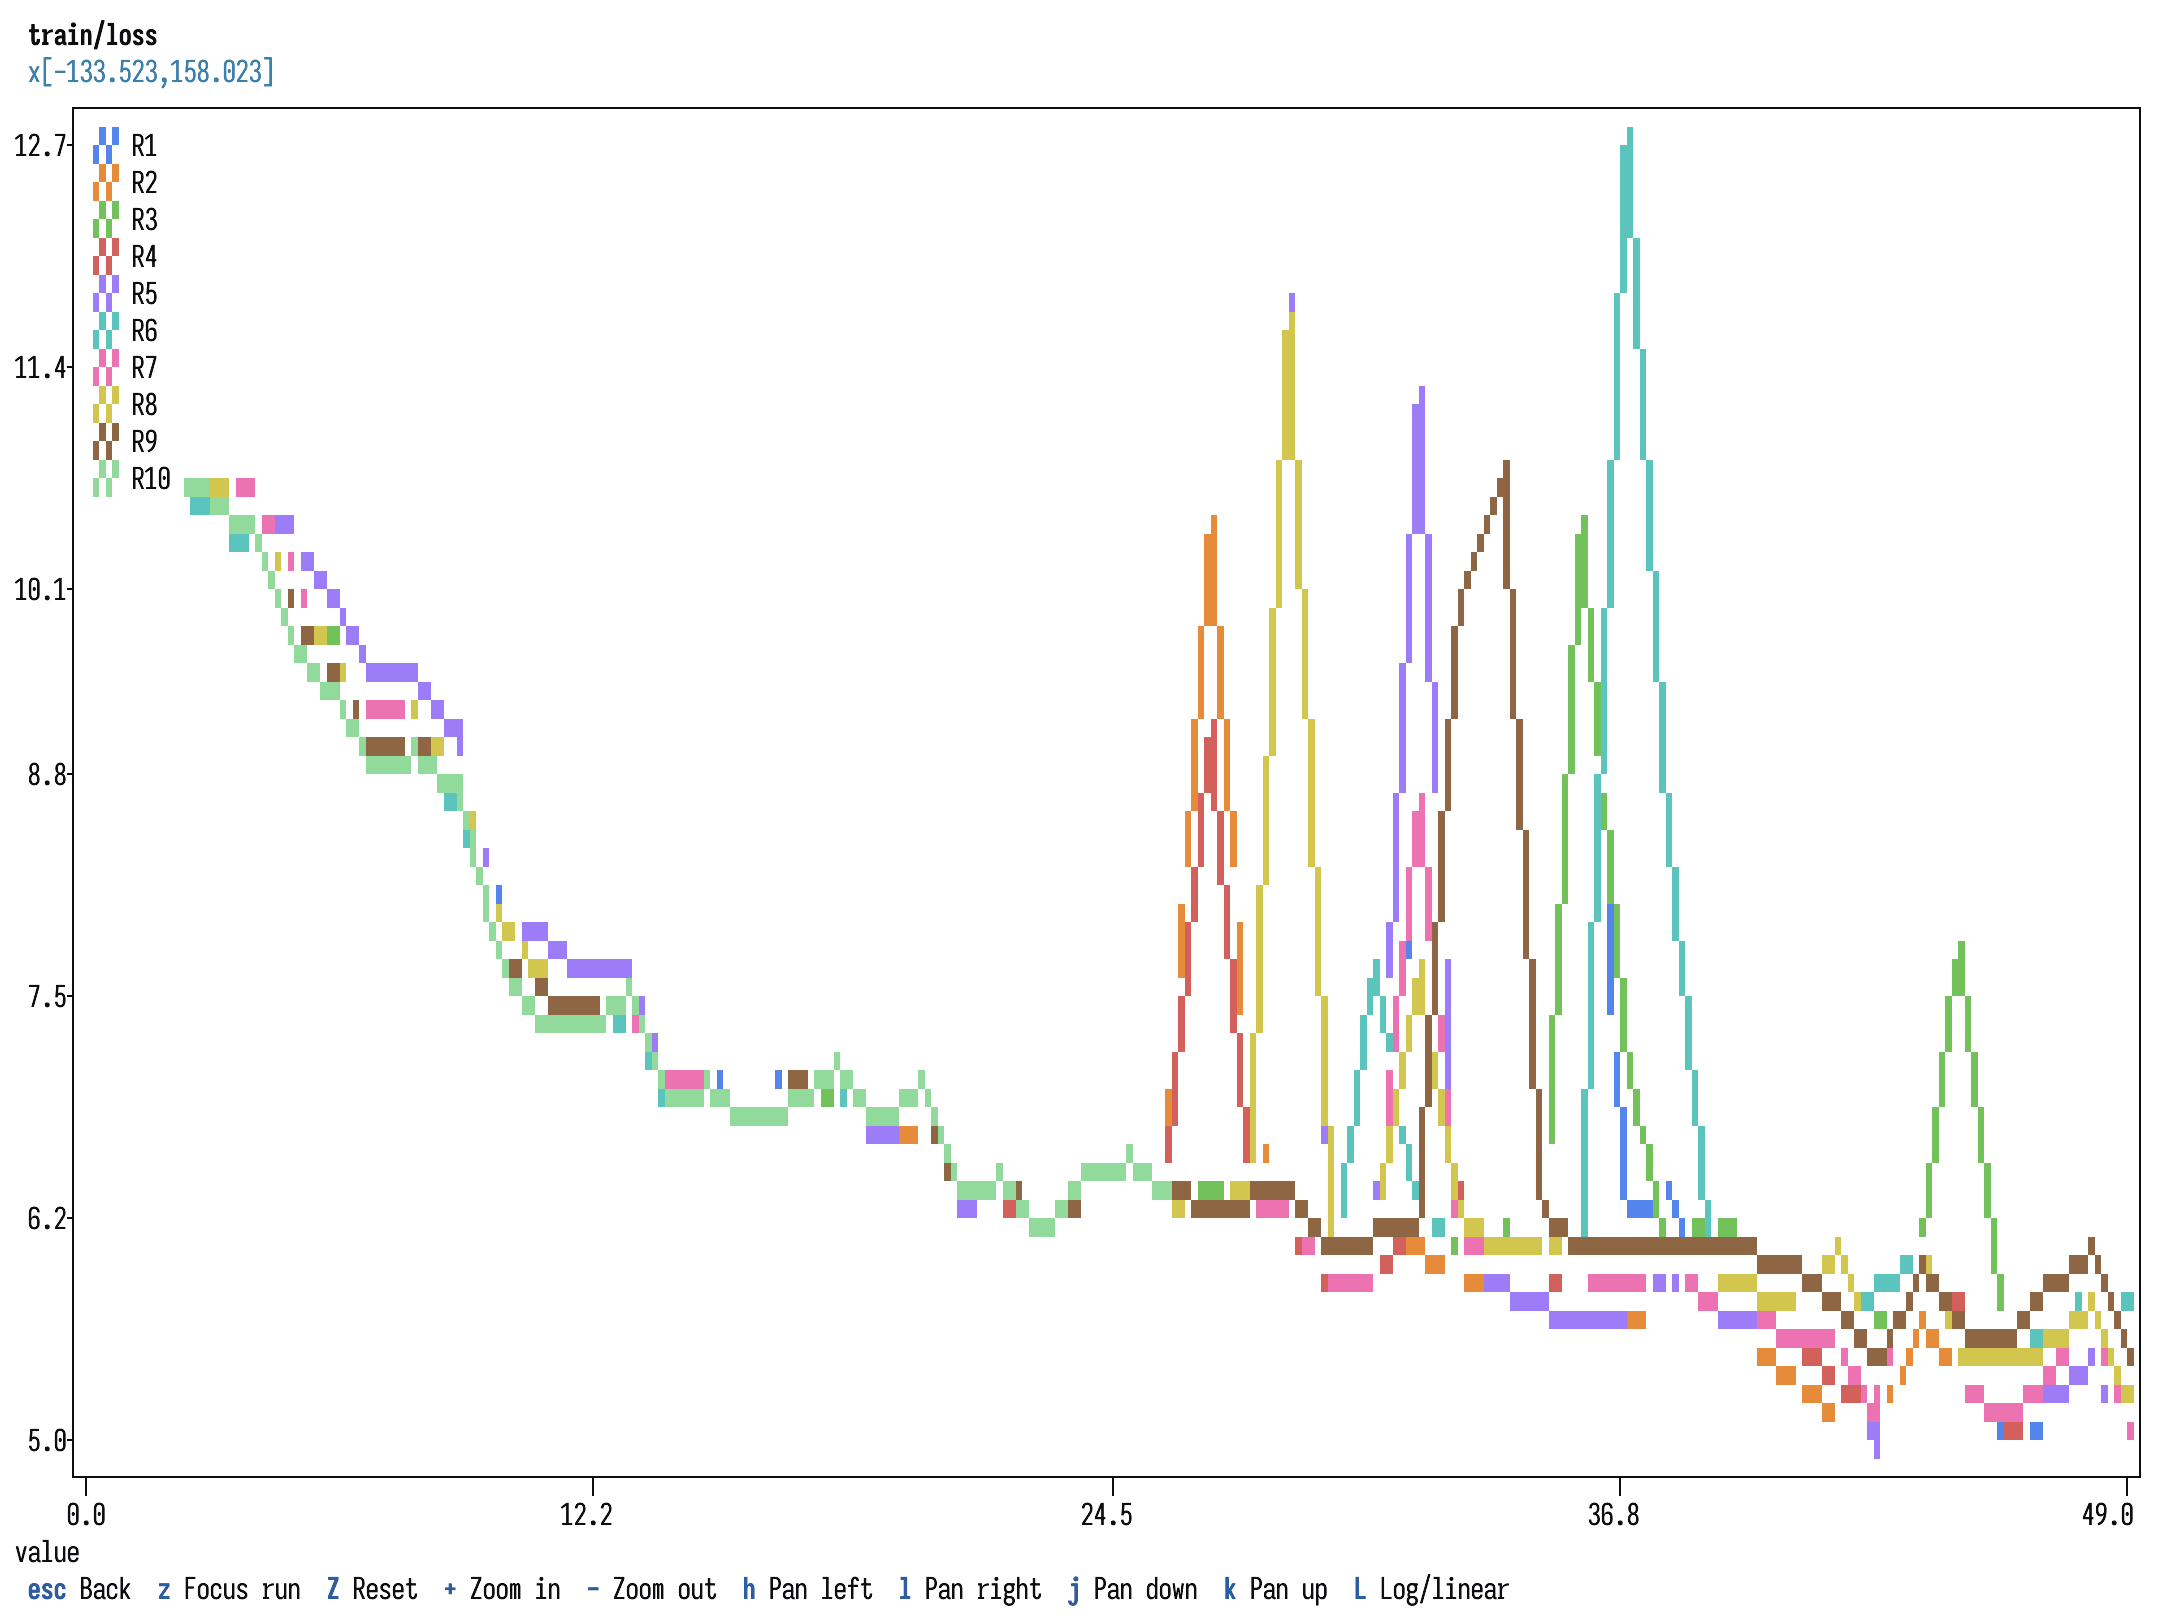This screenshot has height=1624, width=2162.
Task: Click the z Focus run shortcut
Action: 229,1589
